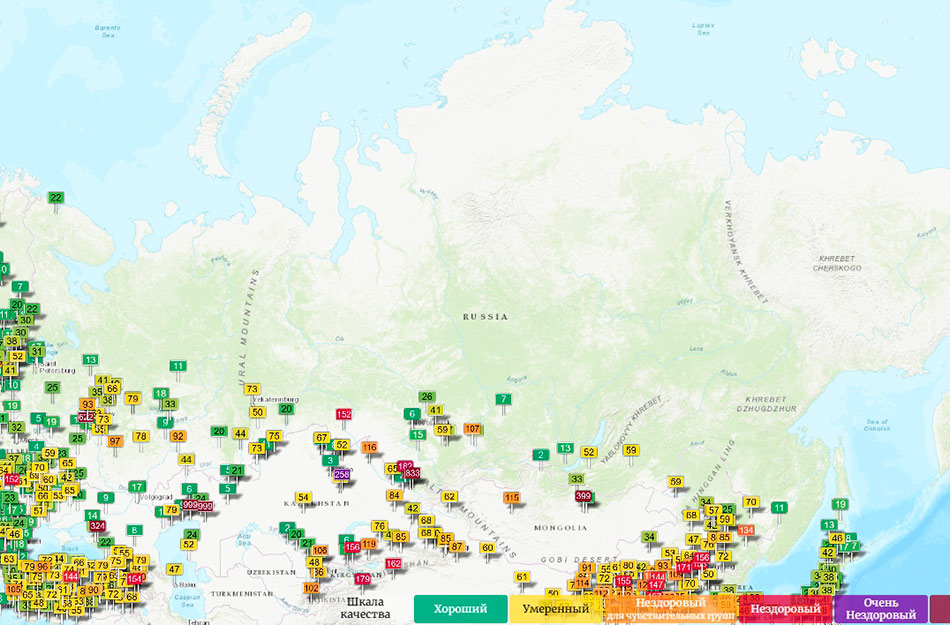This screenshot has height=625, width=950.
Task: Select the yellow Умеренный legend category
Action: (556, 609)
